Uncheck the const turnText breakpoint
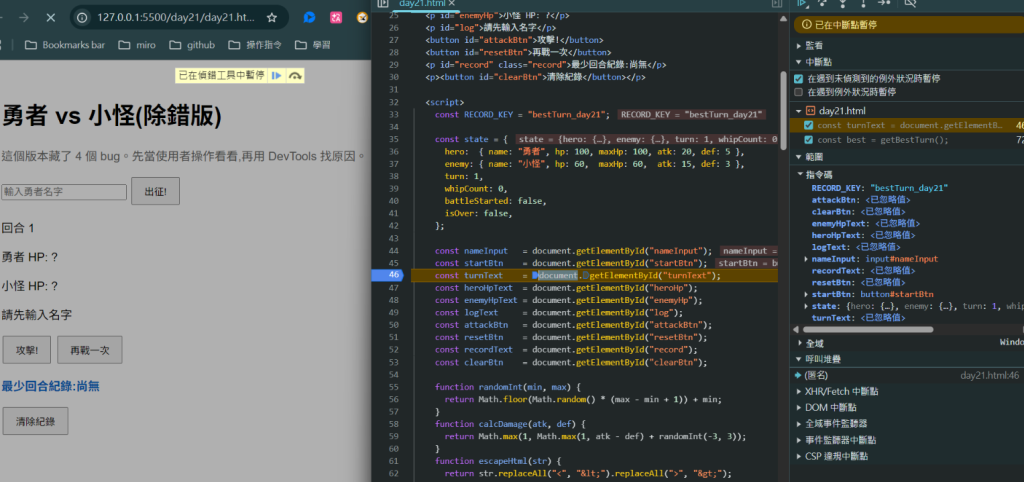 point(809,125)
